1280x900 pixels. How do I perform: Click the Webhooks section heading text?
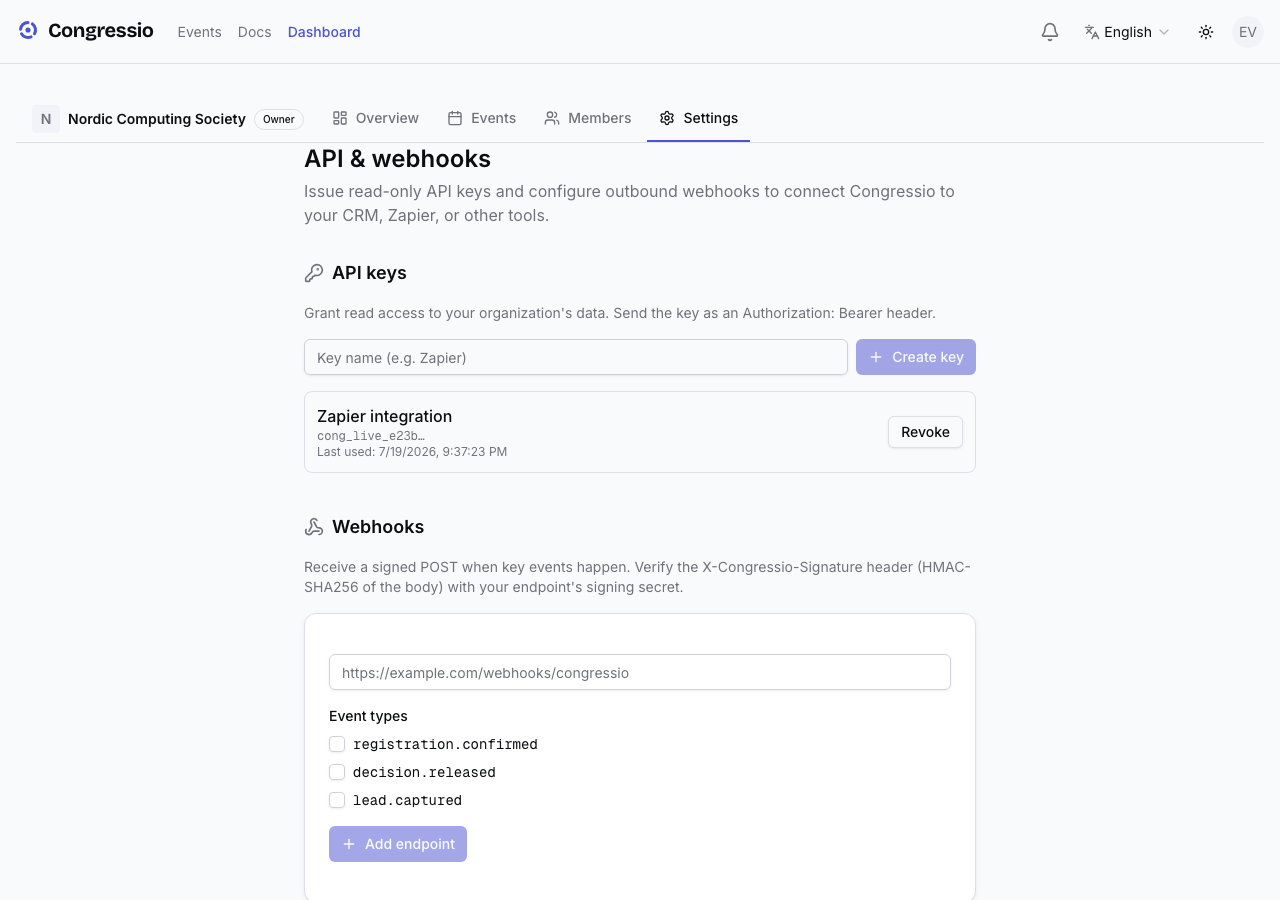378,527
